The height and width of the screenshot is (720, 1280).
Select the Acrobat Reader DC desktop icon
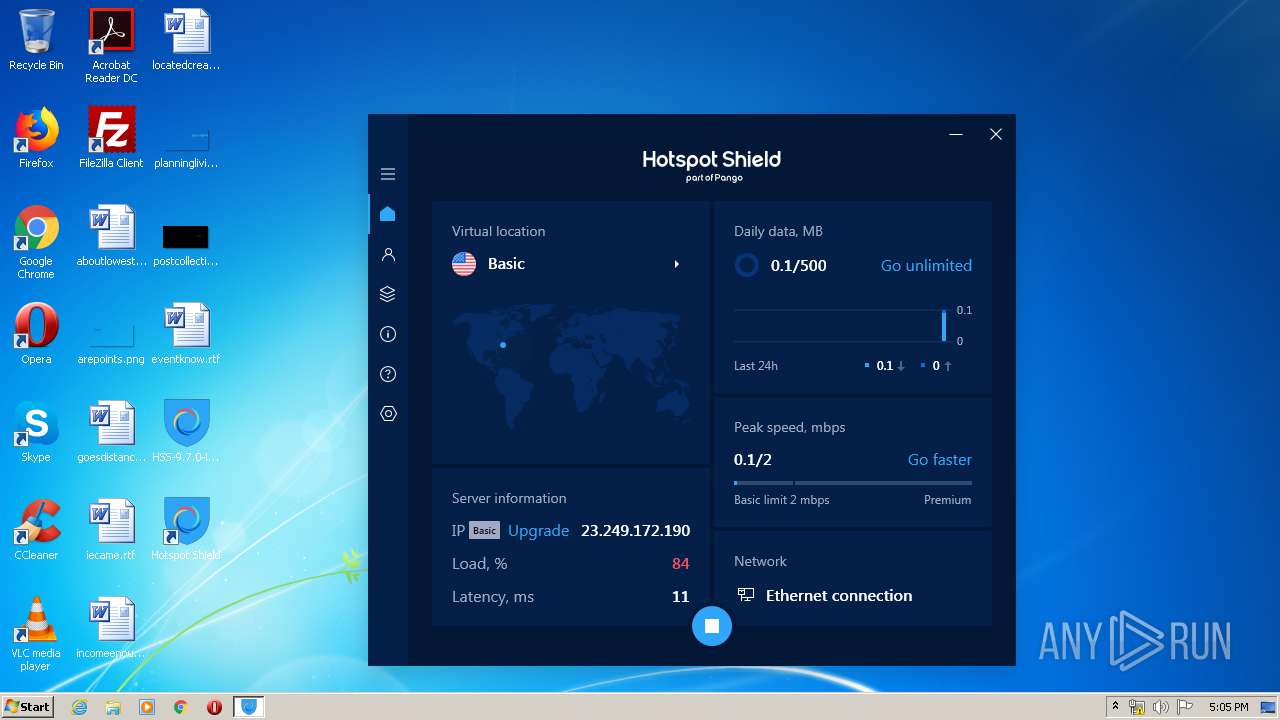[111, 46]
